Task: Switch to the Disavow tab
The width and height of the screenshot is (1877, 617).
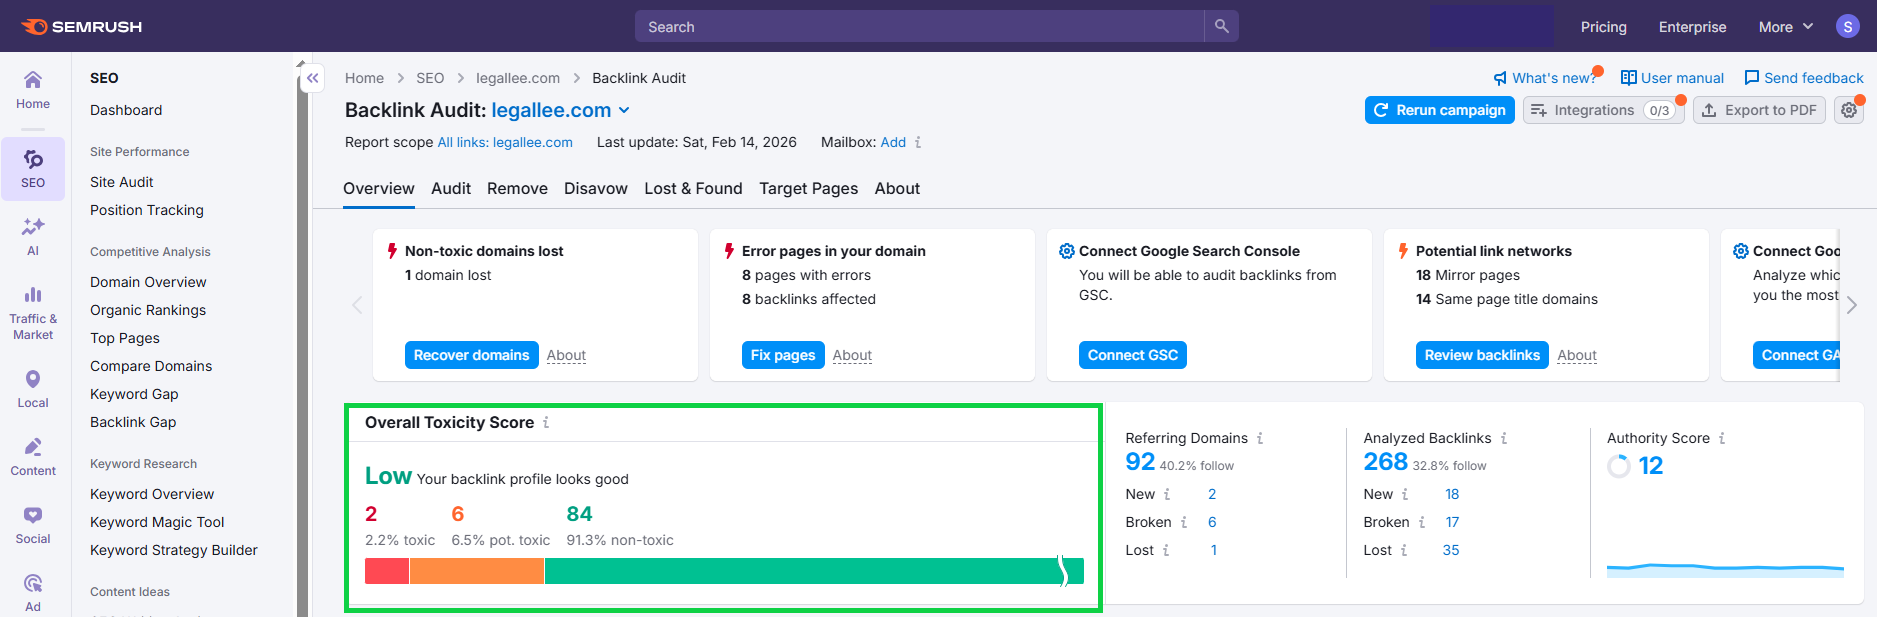Action: [596, 189]
